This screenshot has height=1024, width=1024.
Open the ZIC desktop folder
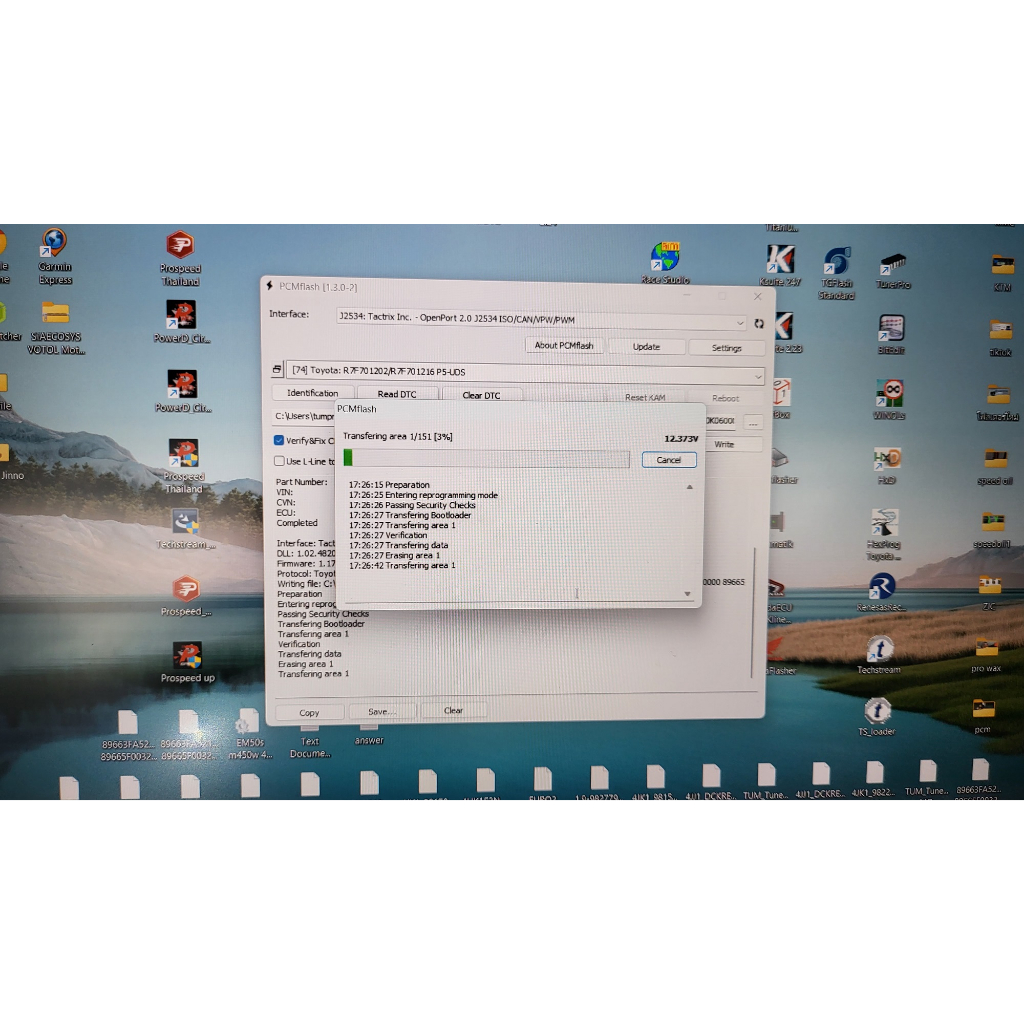coord(990,593)
